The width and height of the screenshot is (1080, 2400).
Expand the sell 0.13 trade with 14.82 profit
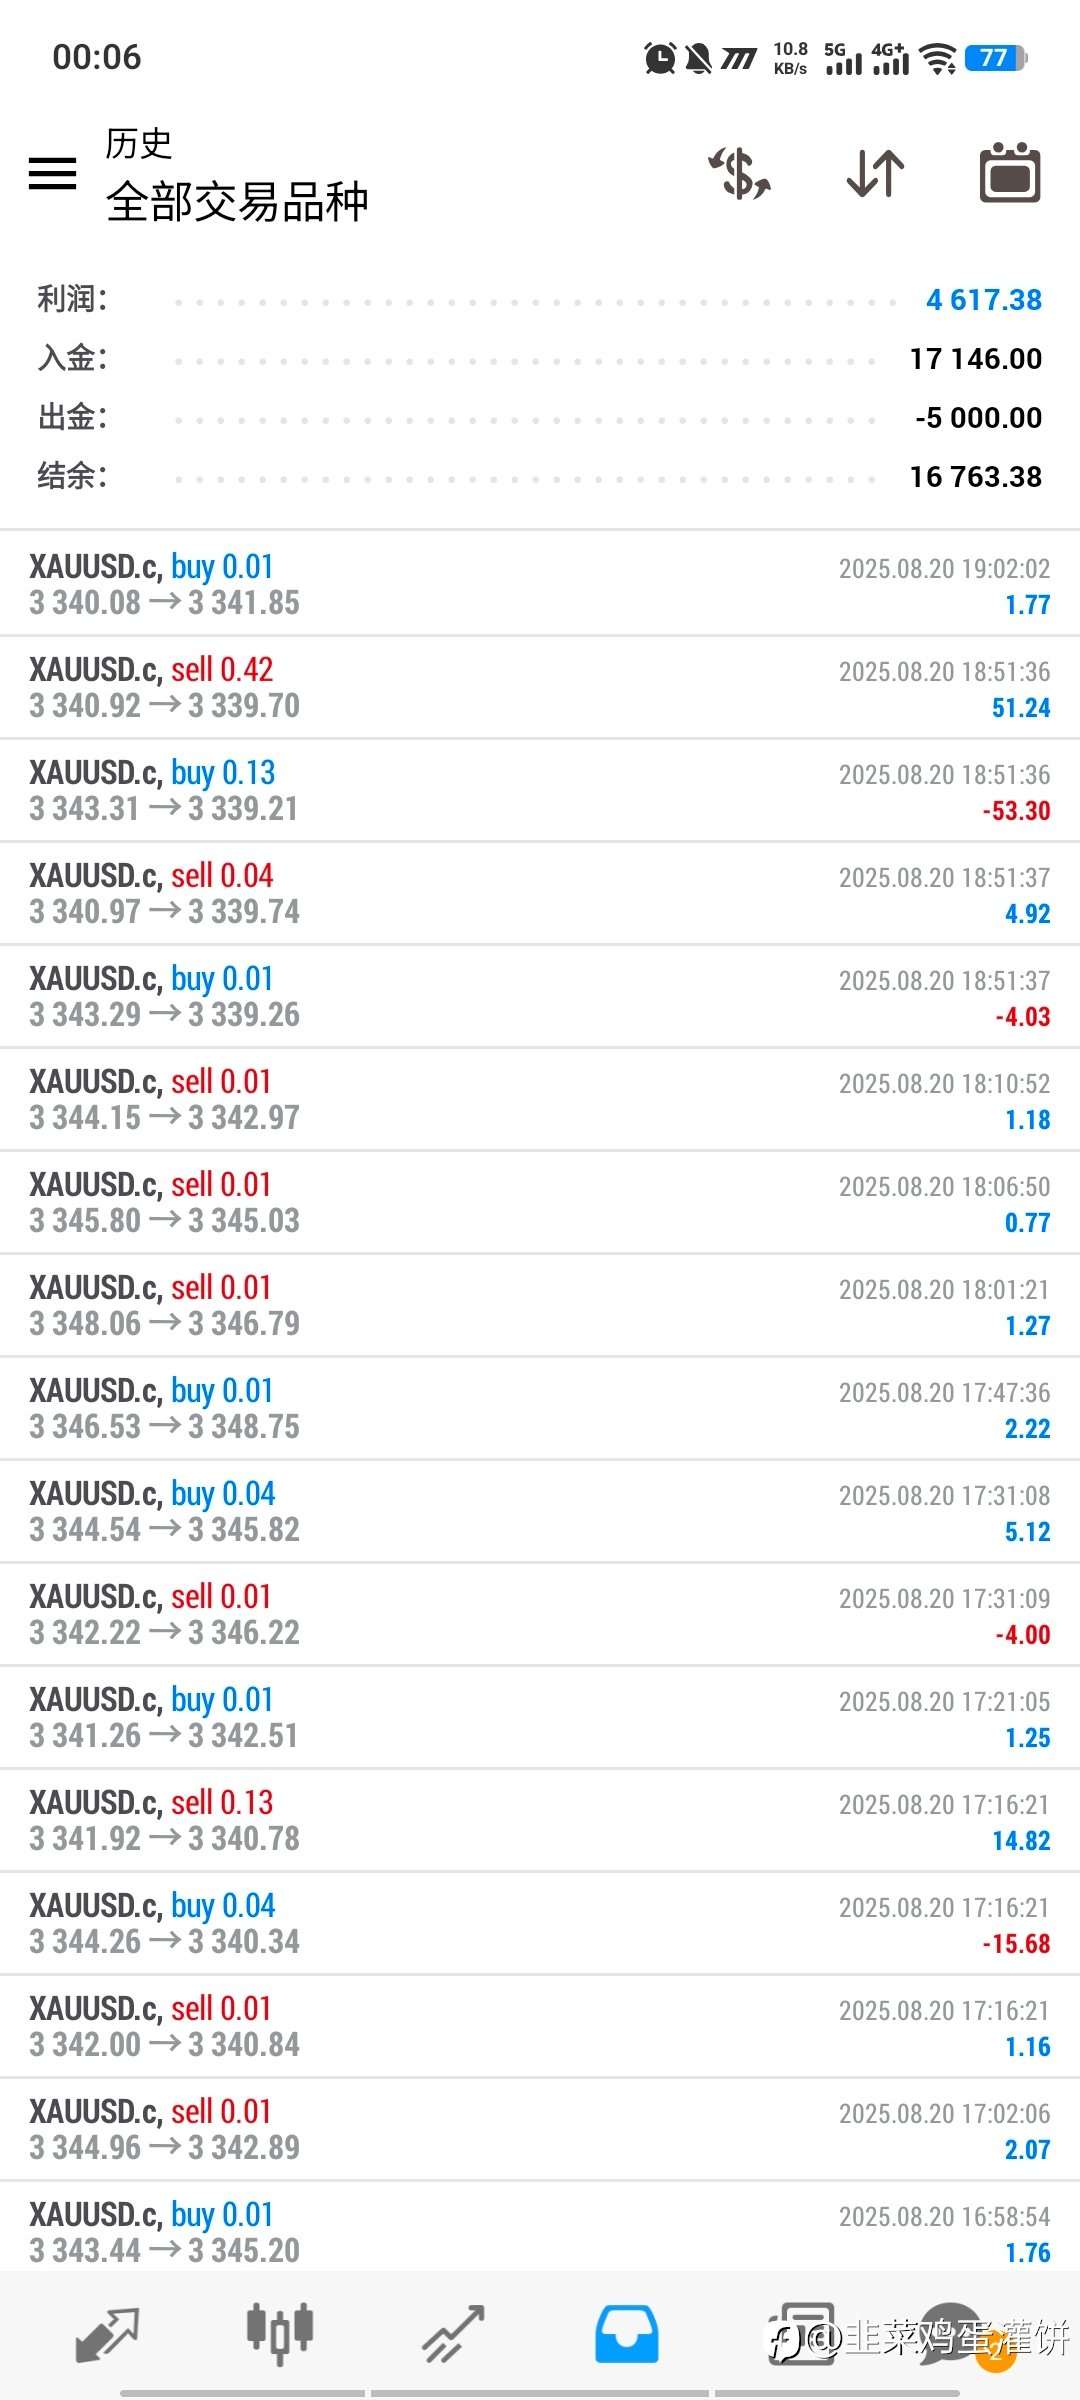point(540,1821)
